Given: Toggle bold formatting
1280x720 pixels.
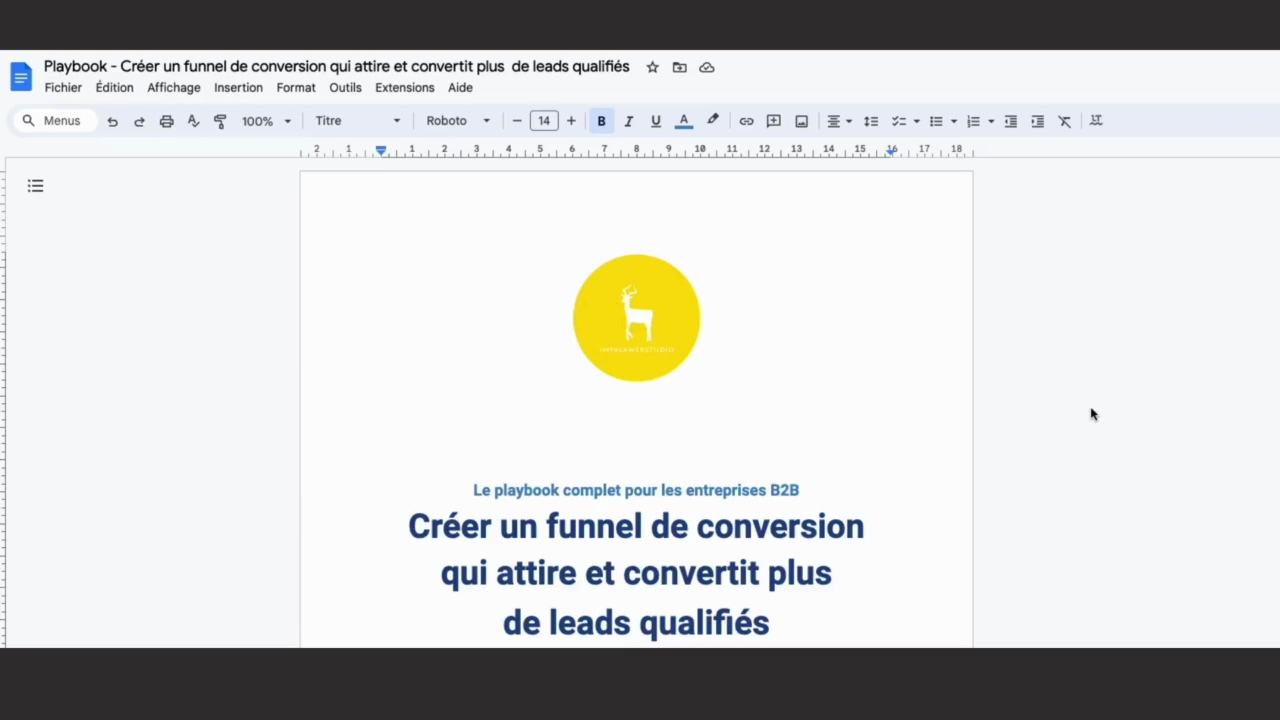Looking at the screenshot, I should click(601, 121).
